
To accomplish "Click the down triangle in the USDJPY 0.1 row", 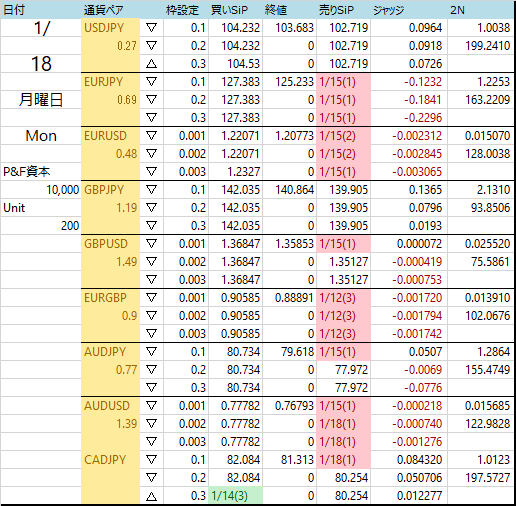I will tap(151, 28).
